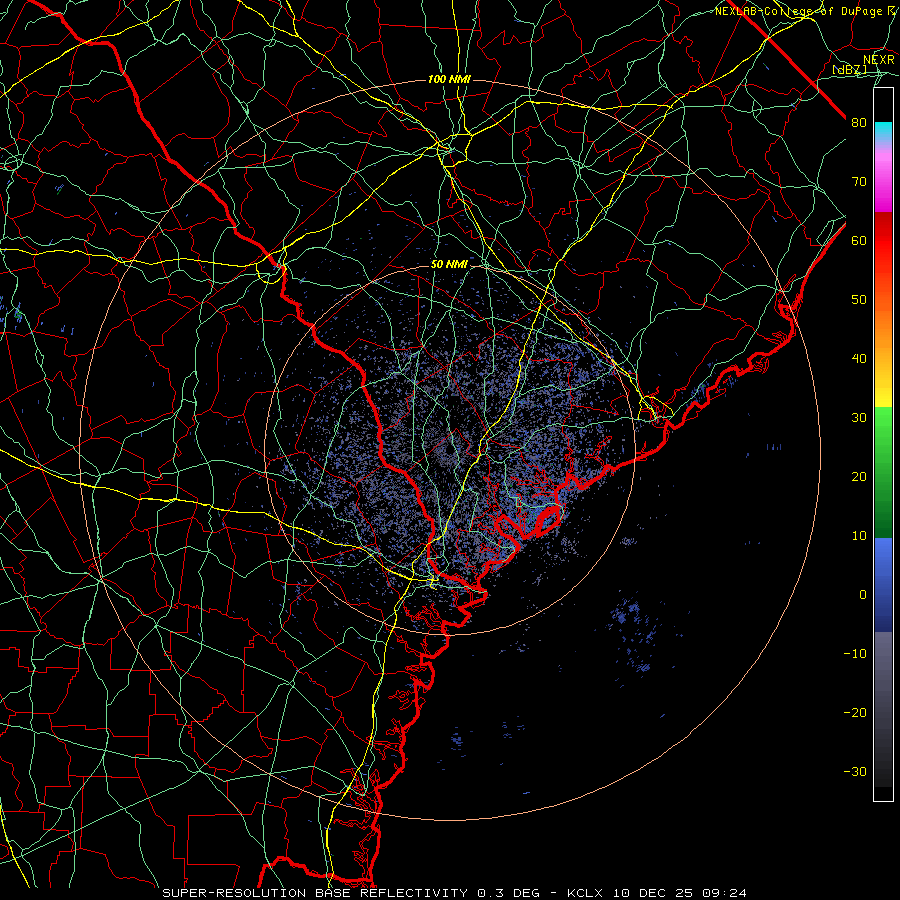This screenshot has height=900, width=900.
Task: Click the 30 value on the dBZ scale
Action: (x=859, y=418)
